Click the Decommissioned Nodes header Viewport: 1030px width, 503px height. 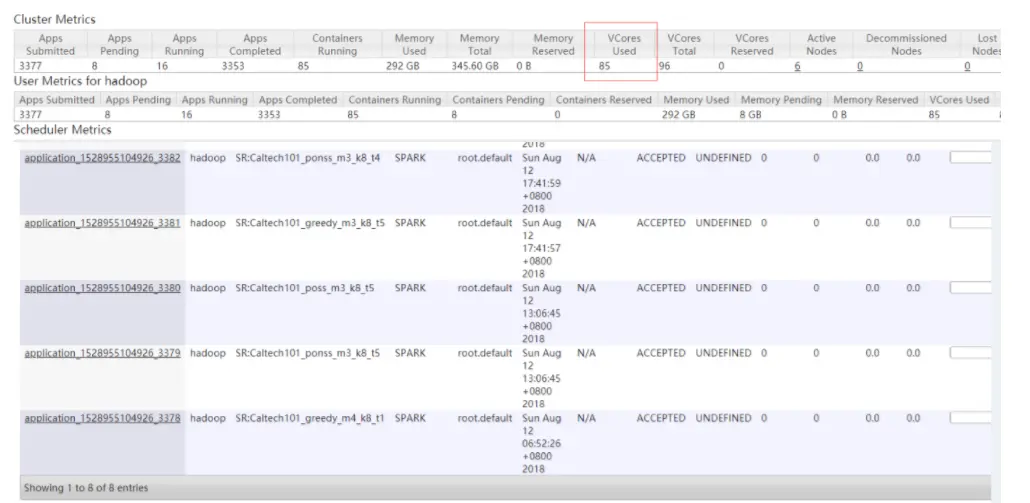[907, 45]
